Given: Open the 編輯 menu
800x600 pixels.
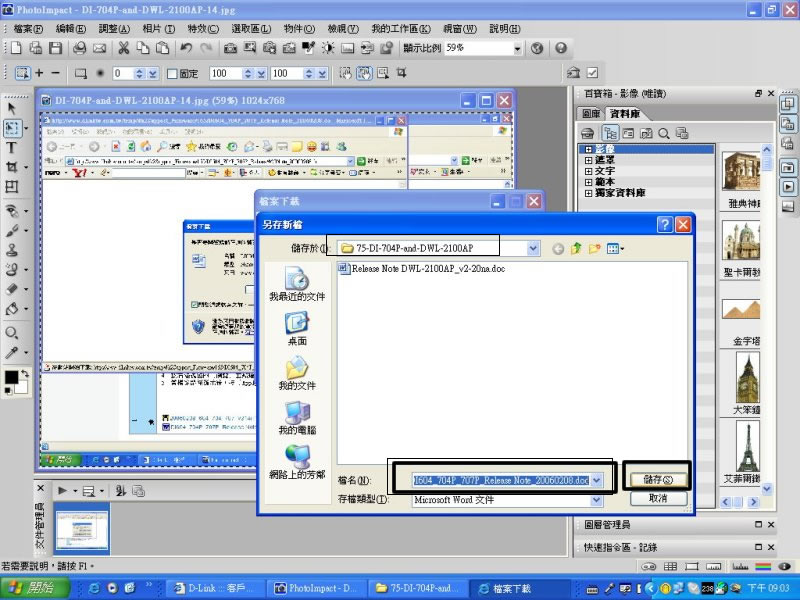Looking at the screenshot, I should (71, 29).
